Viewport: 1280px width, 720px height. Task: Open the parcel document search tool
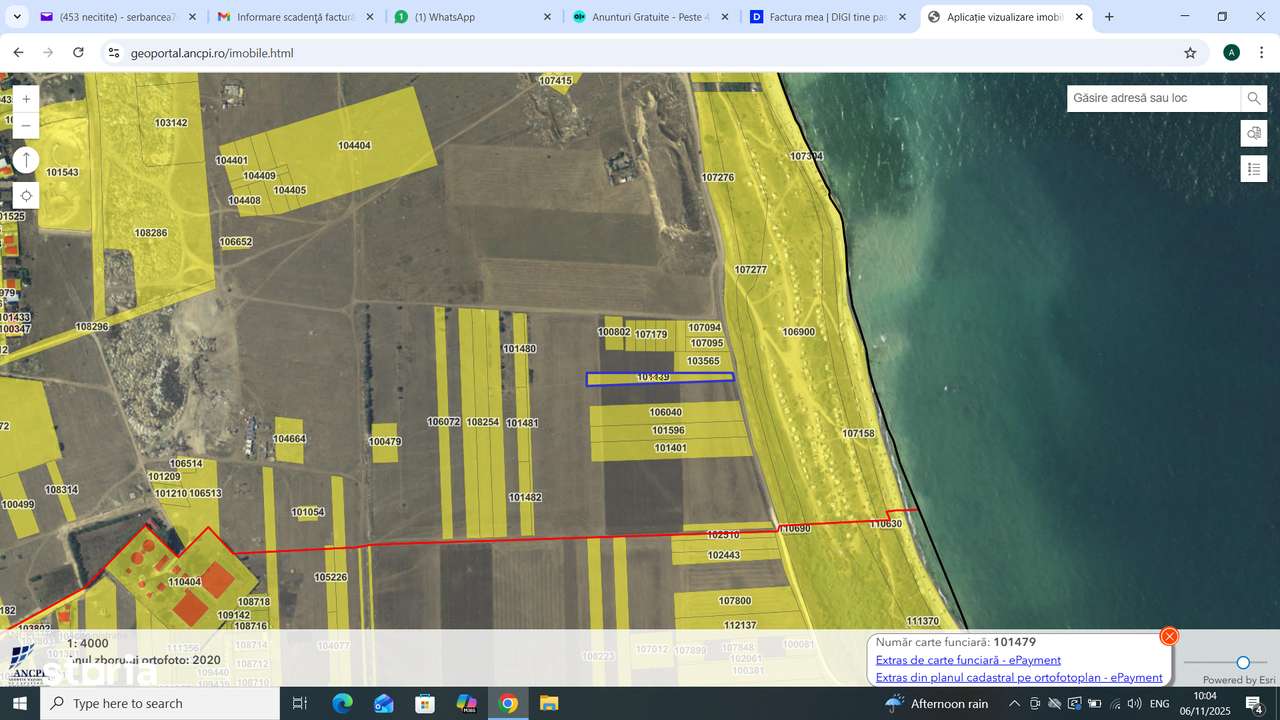(x=1254, y=133)
